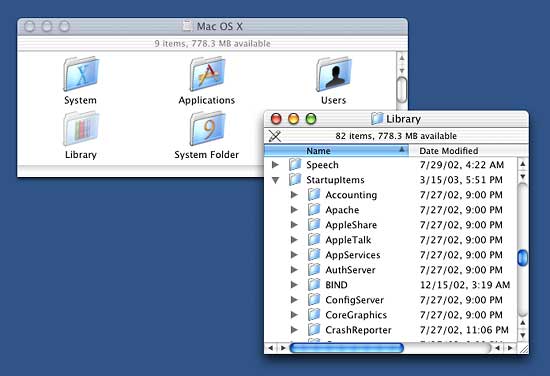Expand the AuthServer folder triangle

click(x=295, y=270)
